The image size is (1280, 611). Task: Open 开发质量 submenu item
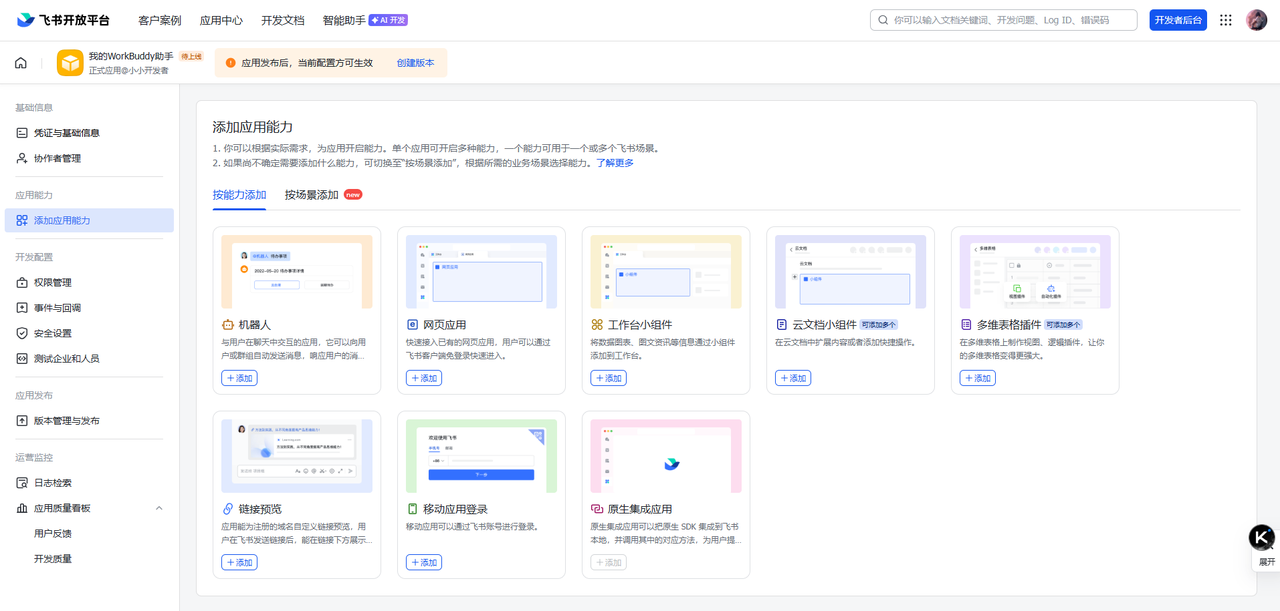pos(53,558)
